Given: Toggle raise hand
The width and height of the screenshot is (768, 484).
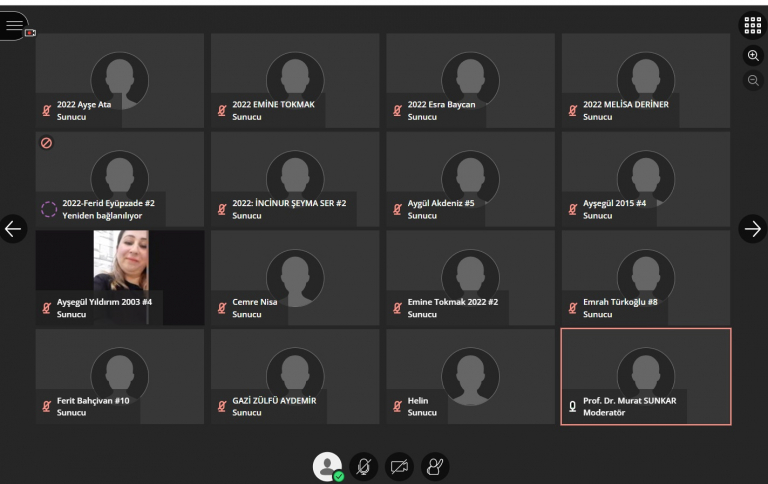Looking at the screenshot, I should pos(435,466).
